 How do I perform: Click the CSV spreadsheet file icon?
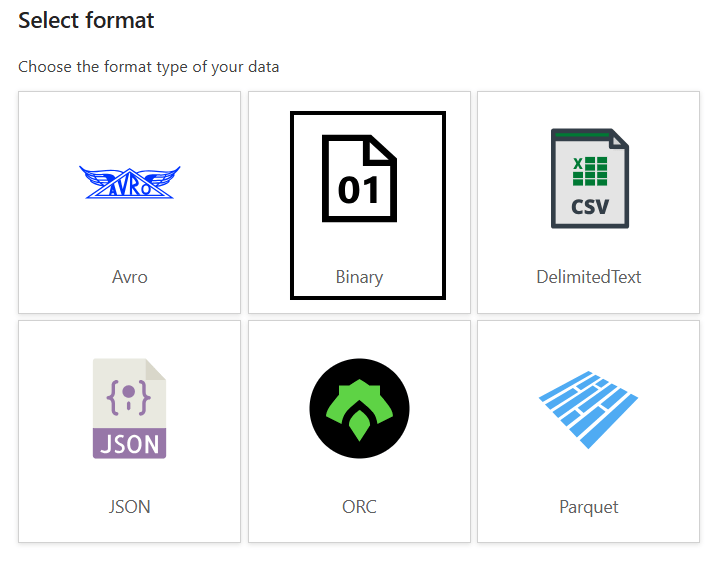pos(589,178)
